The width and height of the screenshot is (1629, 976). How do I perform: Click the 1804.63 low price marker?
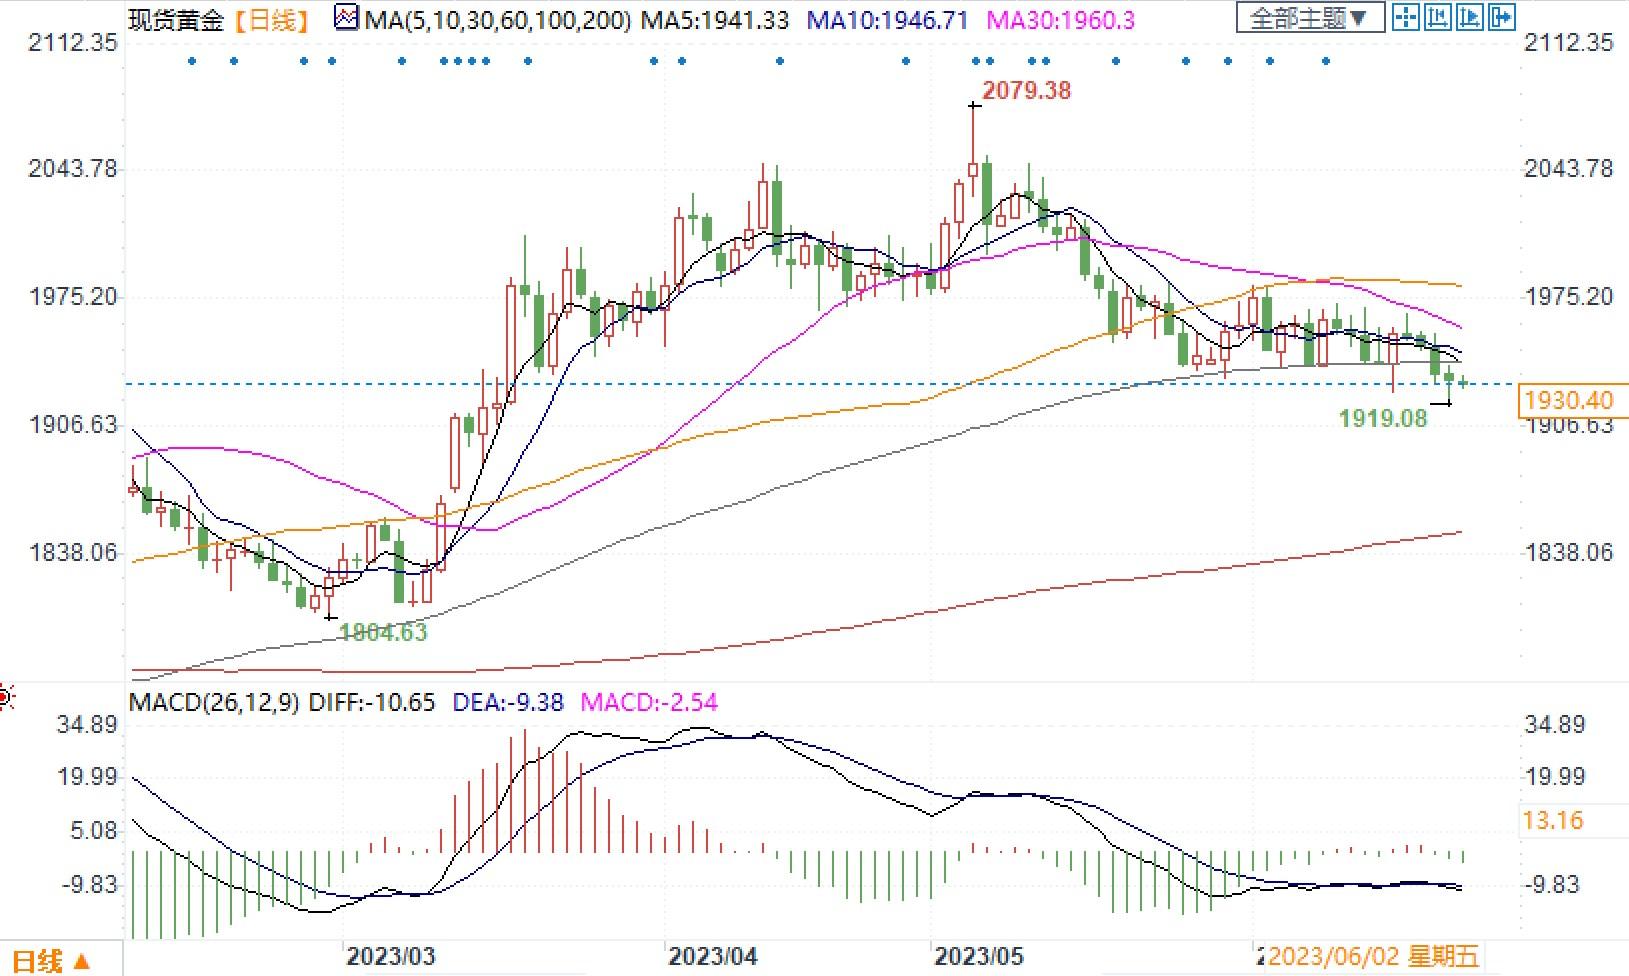(383, 632)
